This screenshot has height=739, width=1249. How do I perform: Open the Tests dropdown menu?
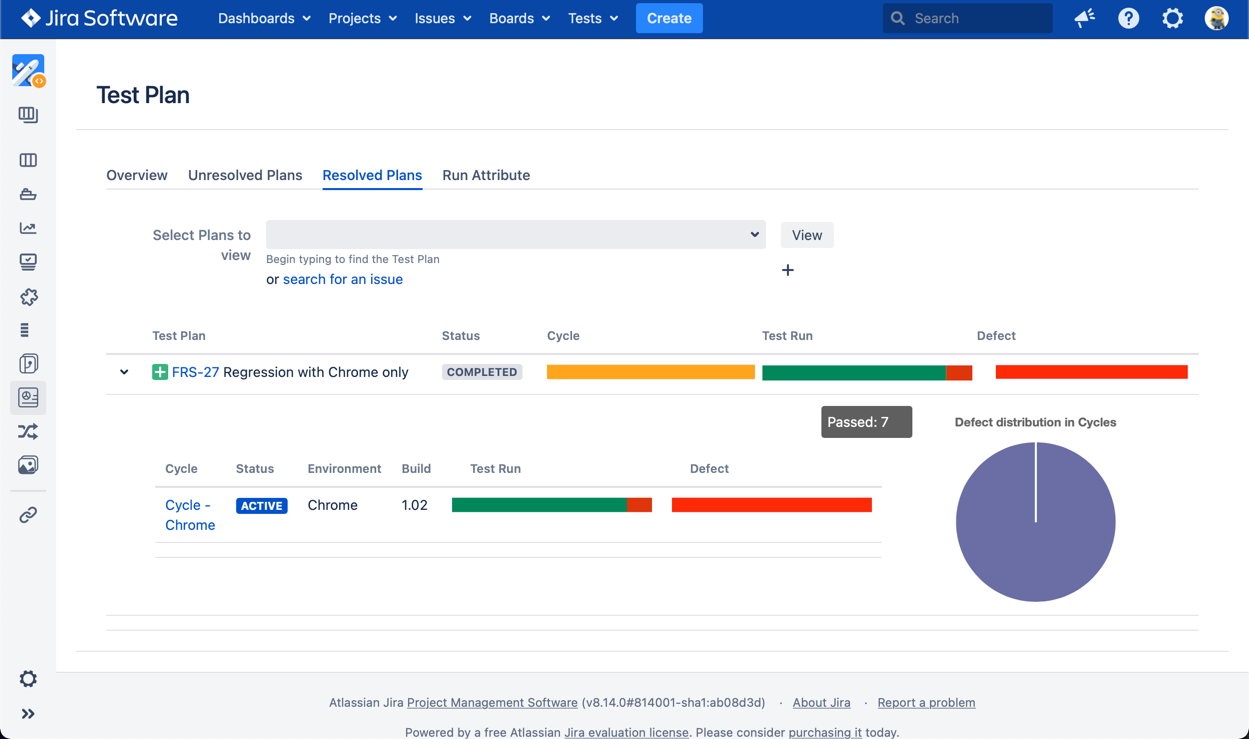593,18
